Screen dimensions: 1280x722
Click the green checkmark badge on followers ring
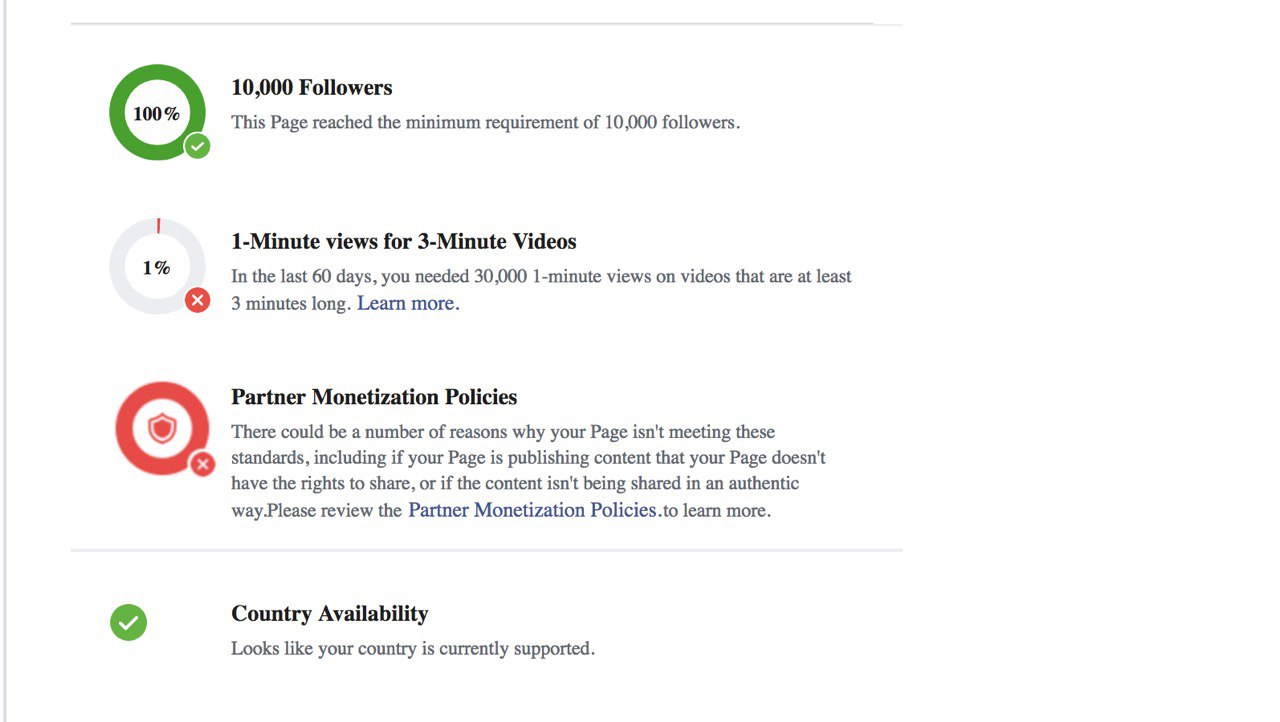click(x=197, y=146)
